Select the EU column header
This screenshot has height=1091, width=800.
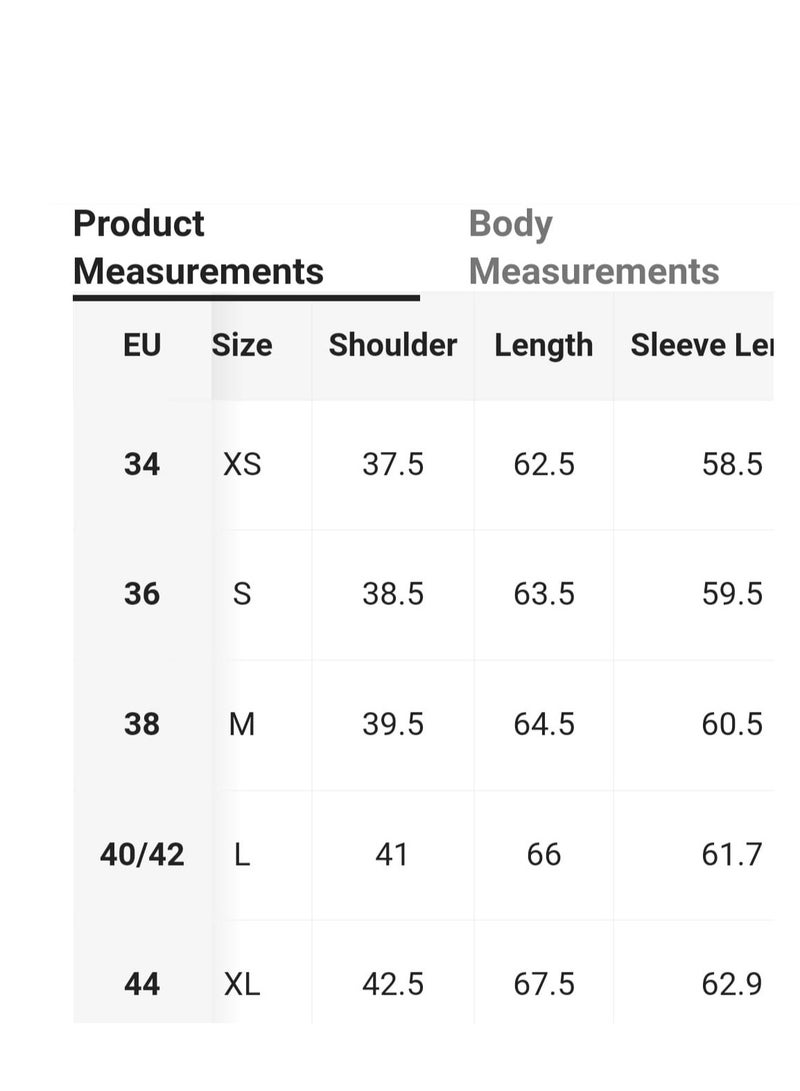tap(142, 345)
